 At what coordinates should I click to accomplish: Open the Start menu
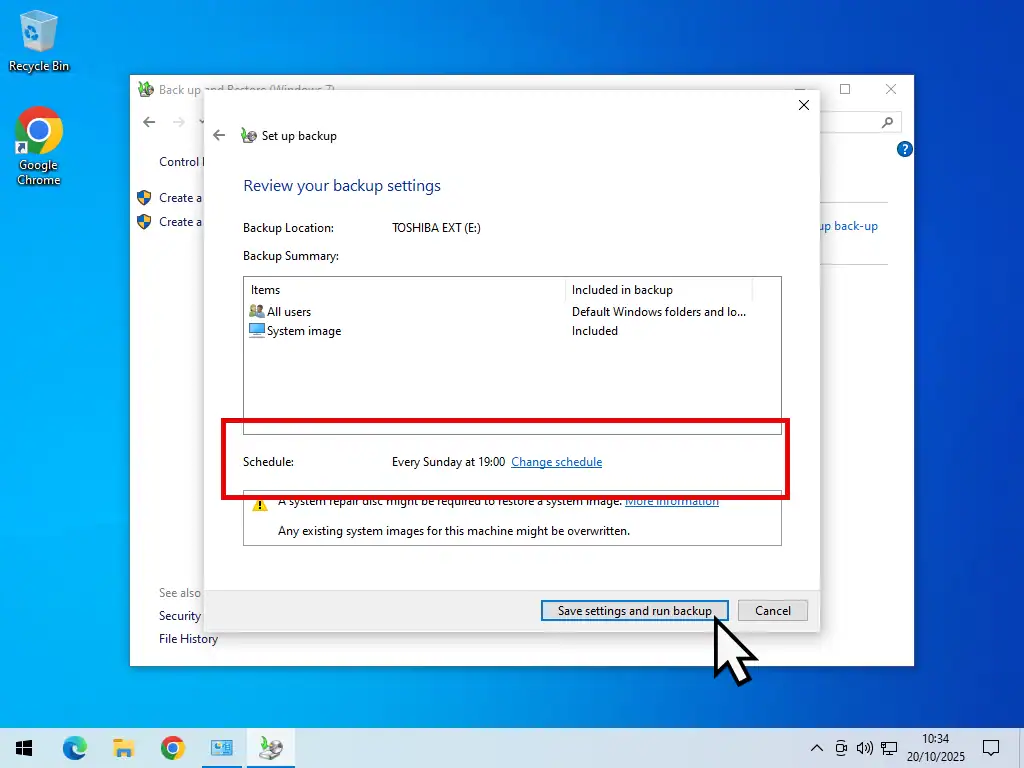point(22,748)
